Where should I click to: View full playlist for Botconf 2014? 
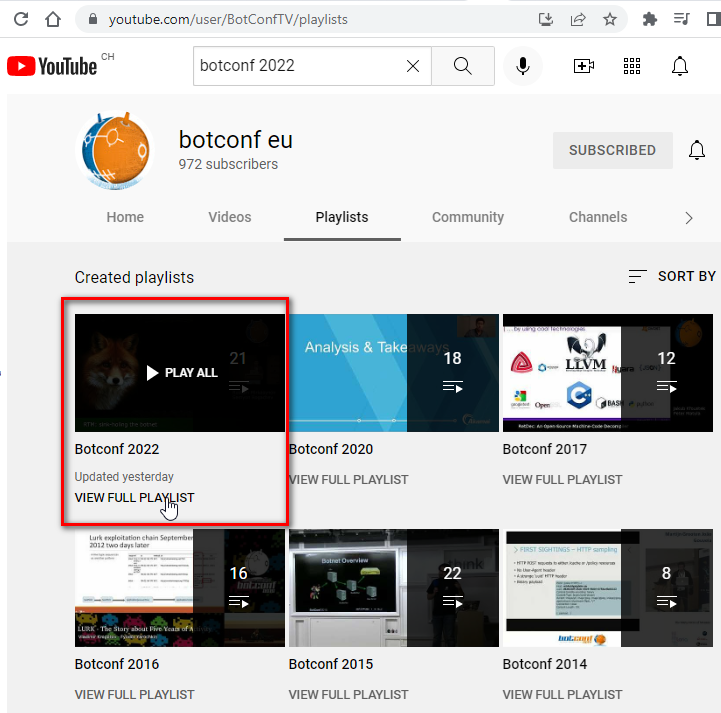(562, 695)
